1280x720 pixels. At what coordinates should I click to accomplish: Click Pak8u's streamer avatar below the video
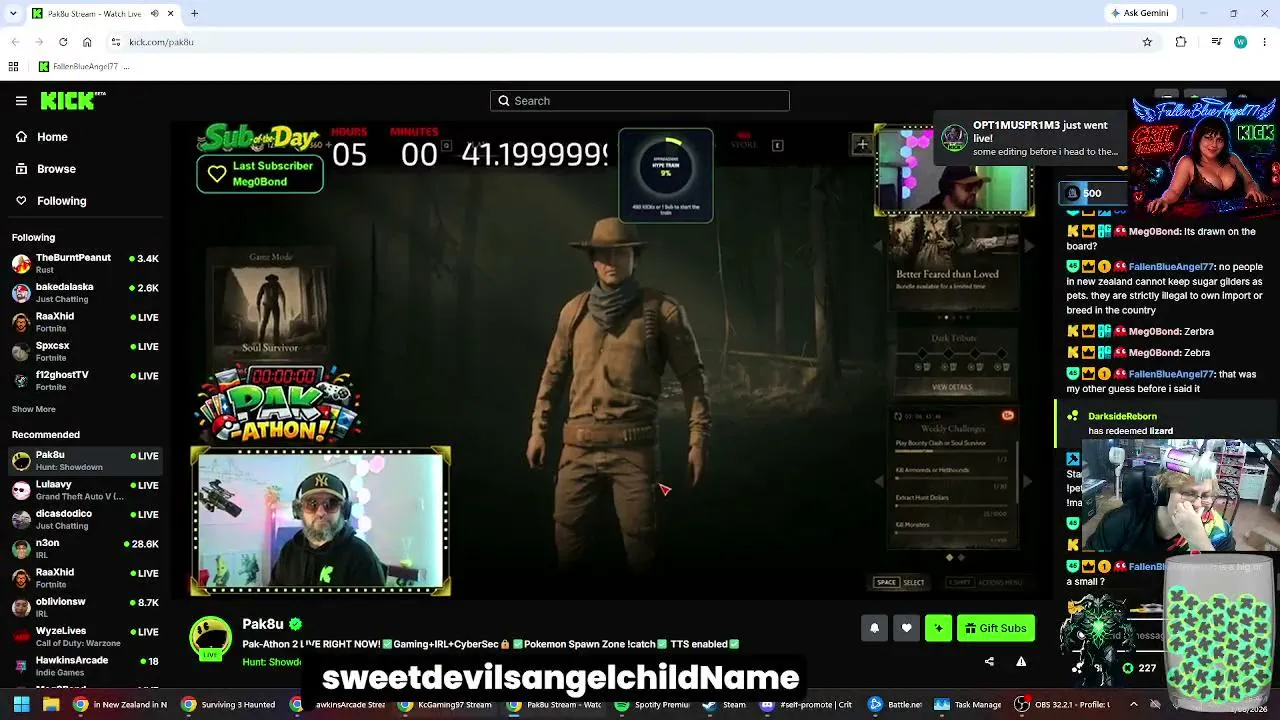click(211, 638)
